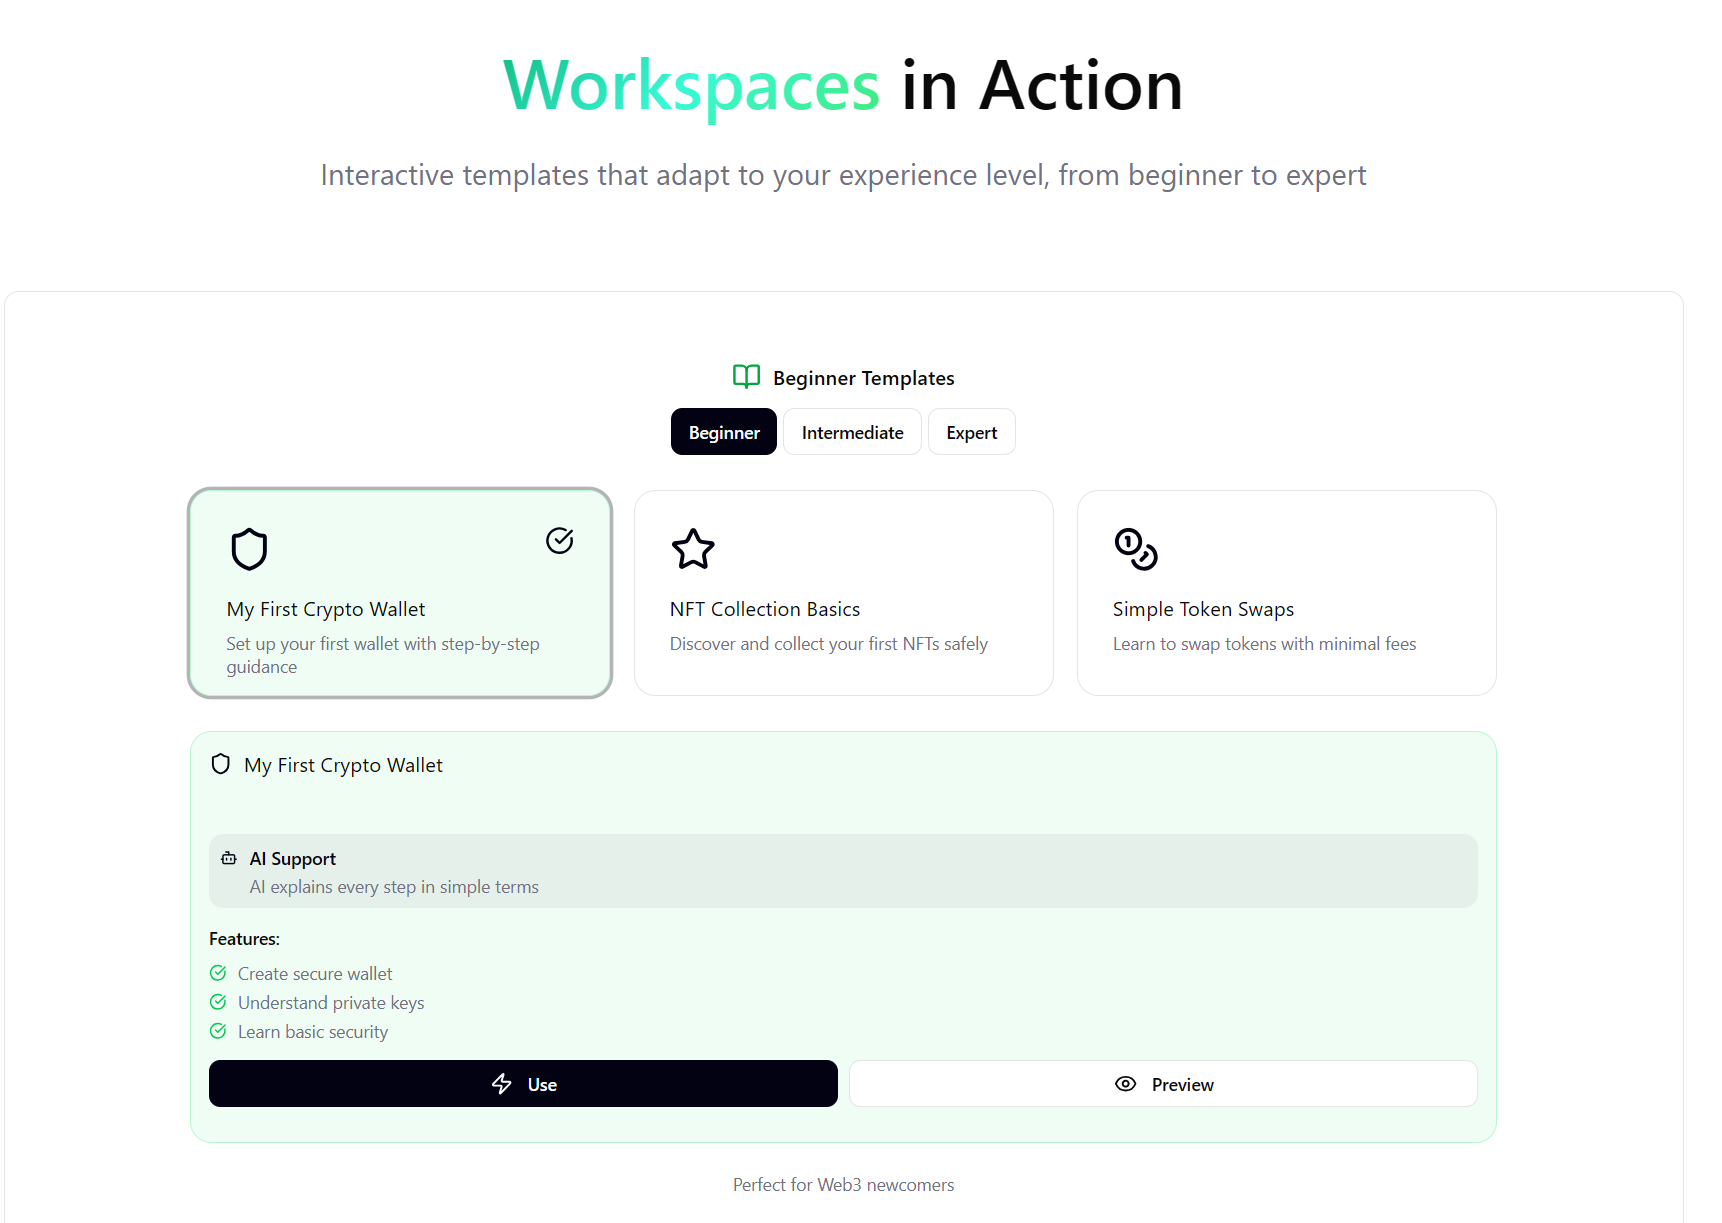Switch to the Expert tab

(971, 432)
